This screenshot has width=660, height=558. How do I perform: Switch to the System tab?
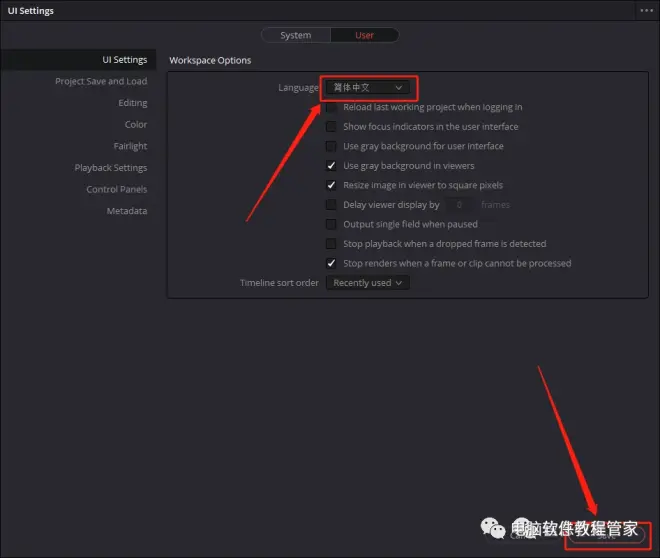coord(296,35)
